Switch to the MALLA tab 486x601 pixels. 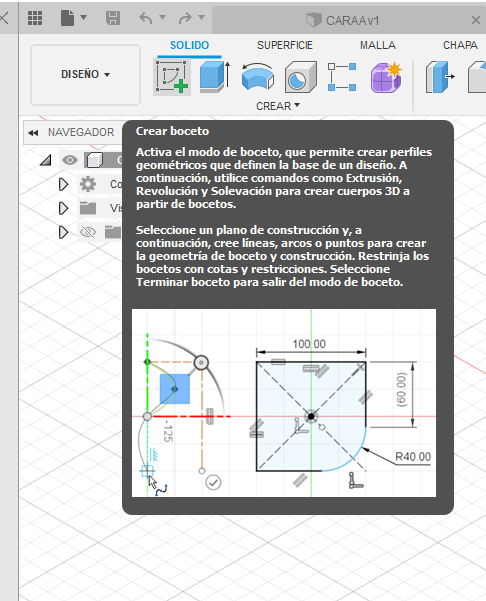tap(378, 45)
